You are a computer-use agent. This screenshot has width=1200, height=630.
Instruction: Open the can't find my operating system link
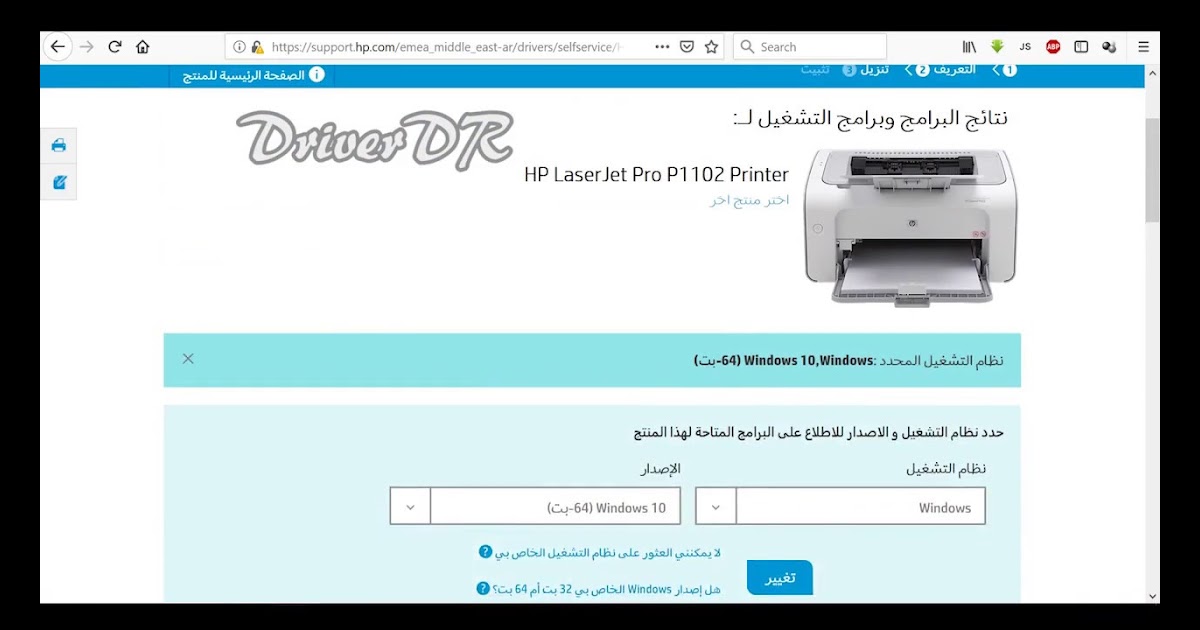point(608,552)
